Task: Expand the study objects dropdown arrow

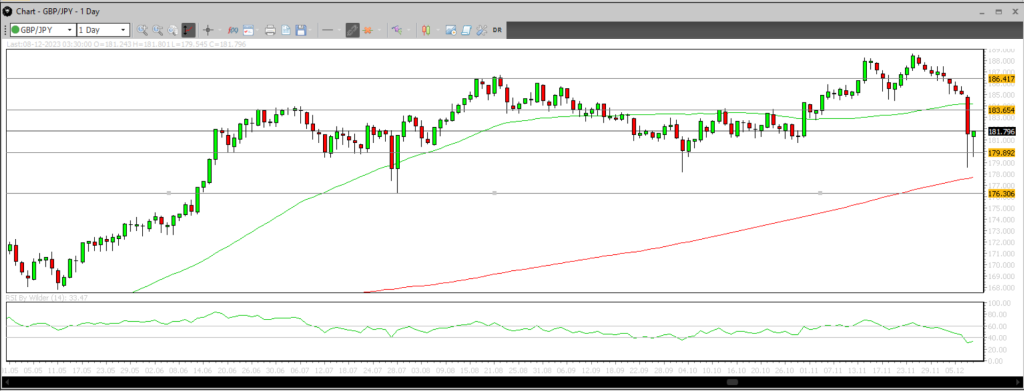Action: pos(409,30)
